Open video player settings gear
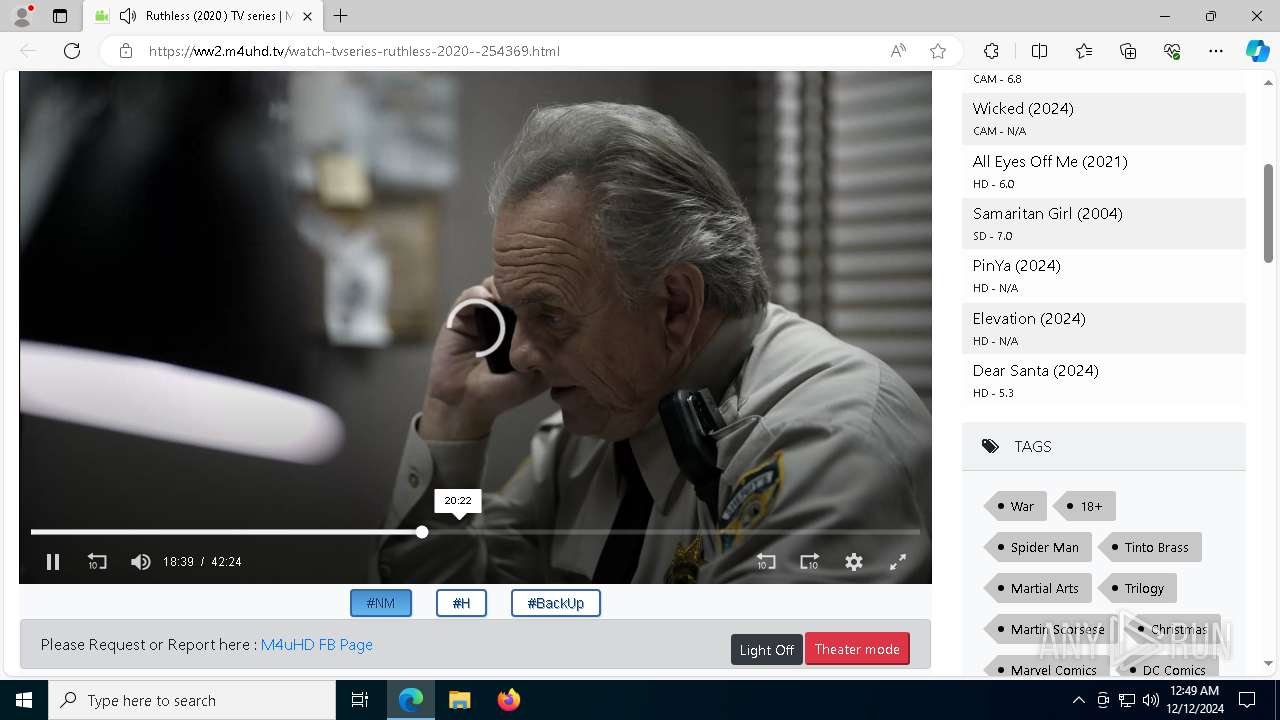Image resolution: width=1280 pixels, height=720 pixels. point(854,562)
